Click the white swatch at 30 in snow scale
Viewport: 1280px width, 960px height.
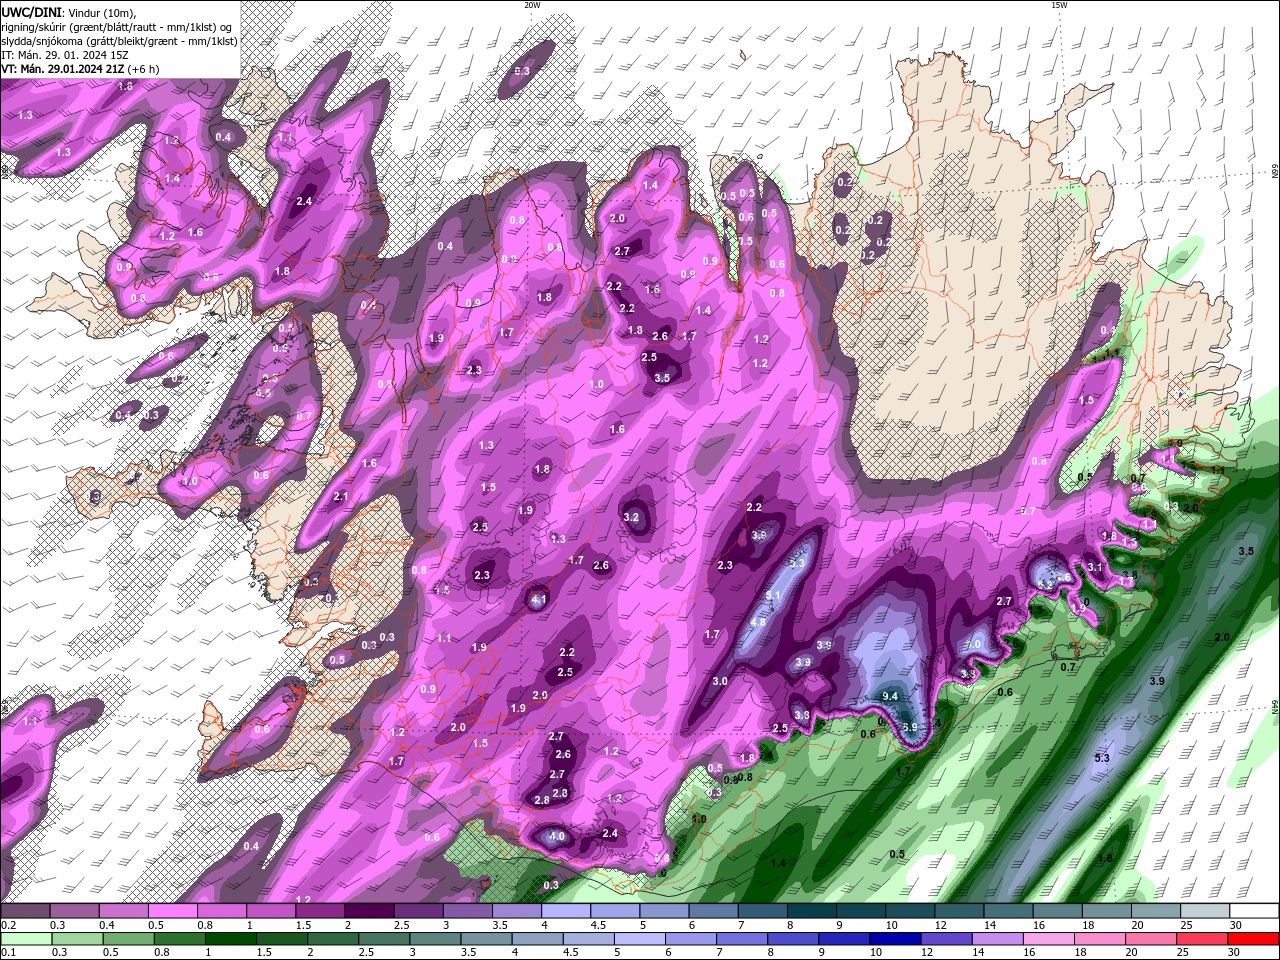tap(1254, 911)
